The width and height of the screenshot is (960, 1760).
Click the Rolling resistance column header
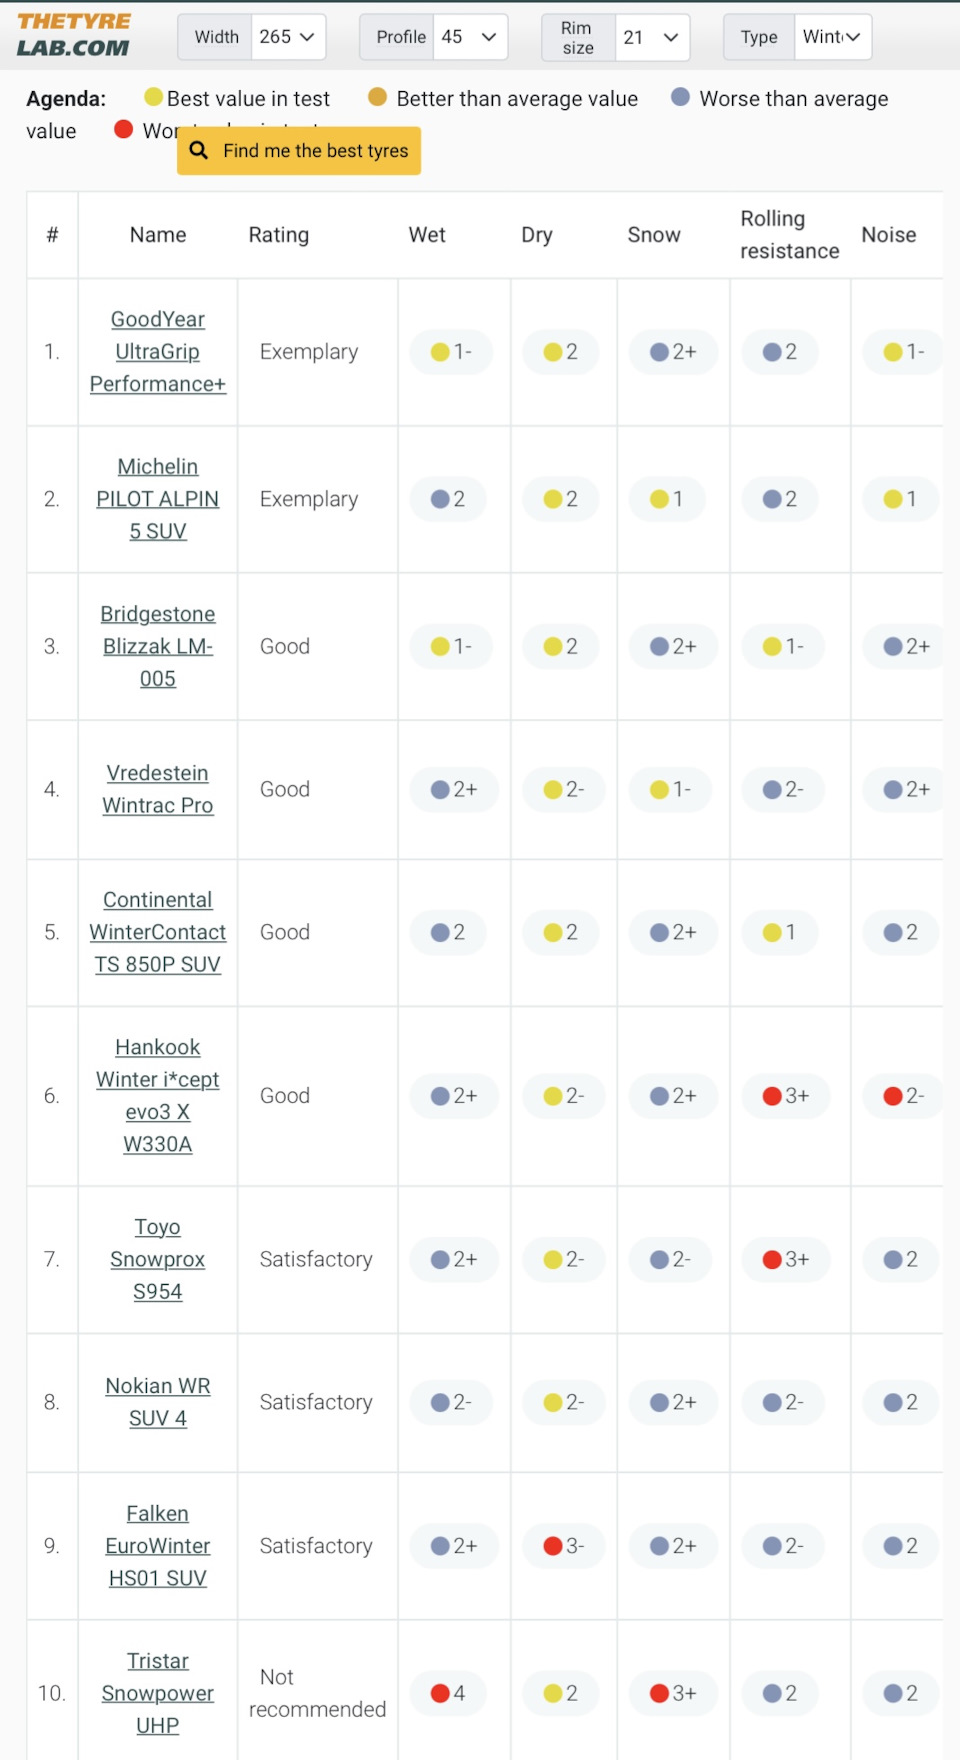789,235
